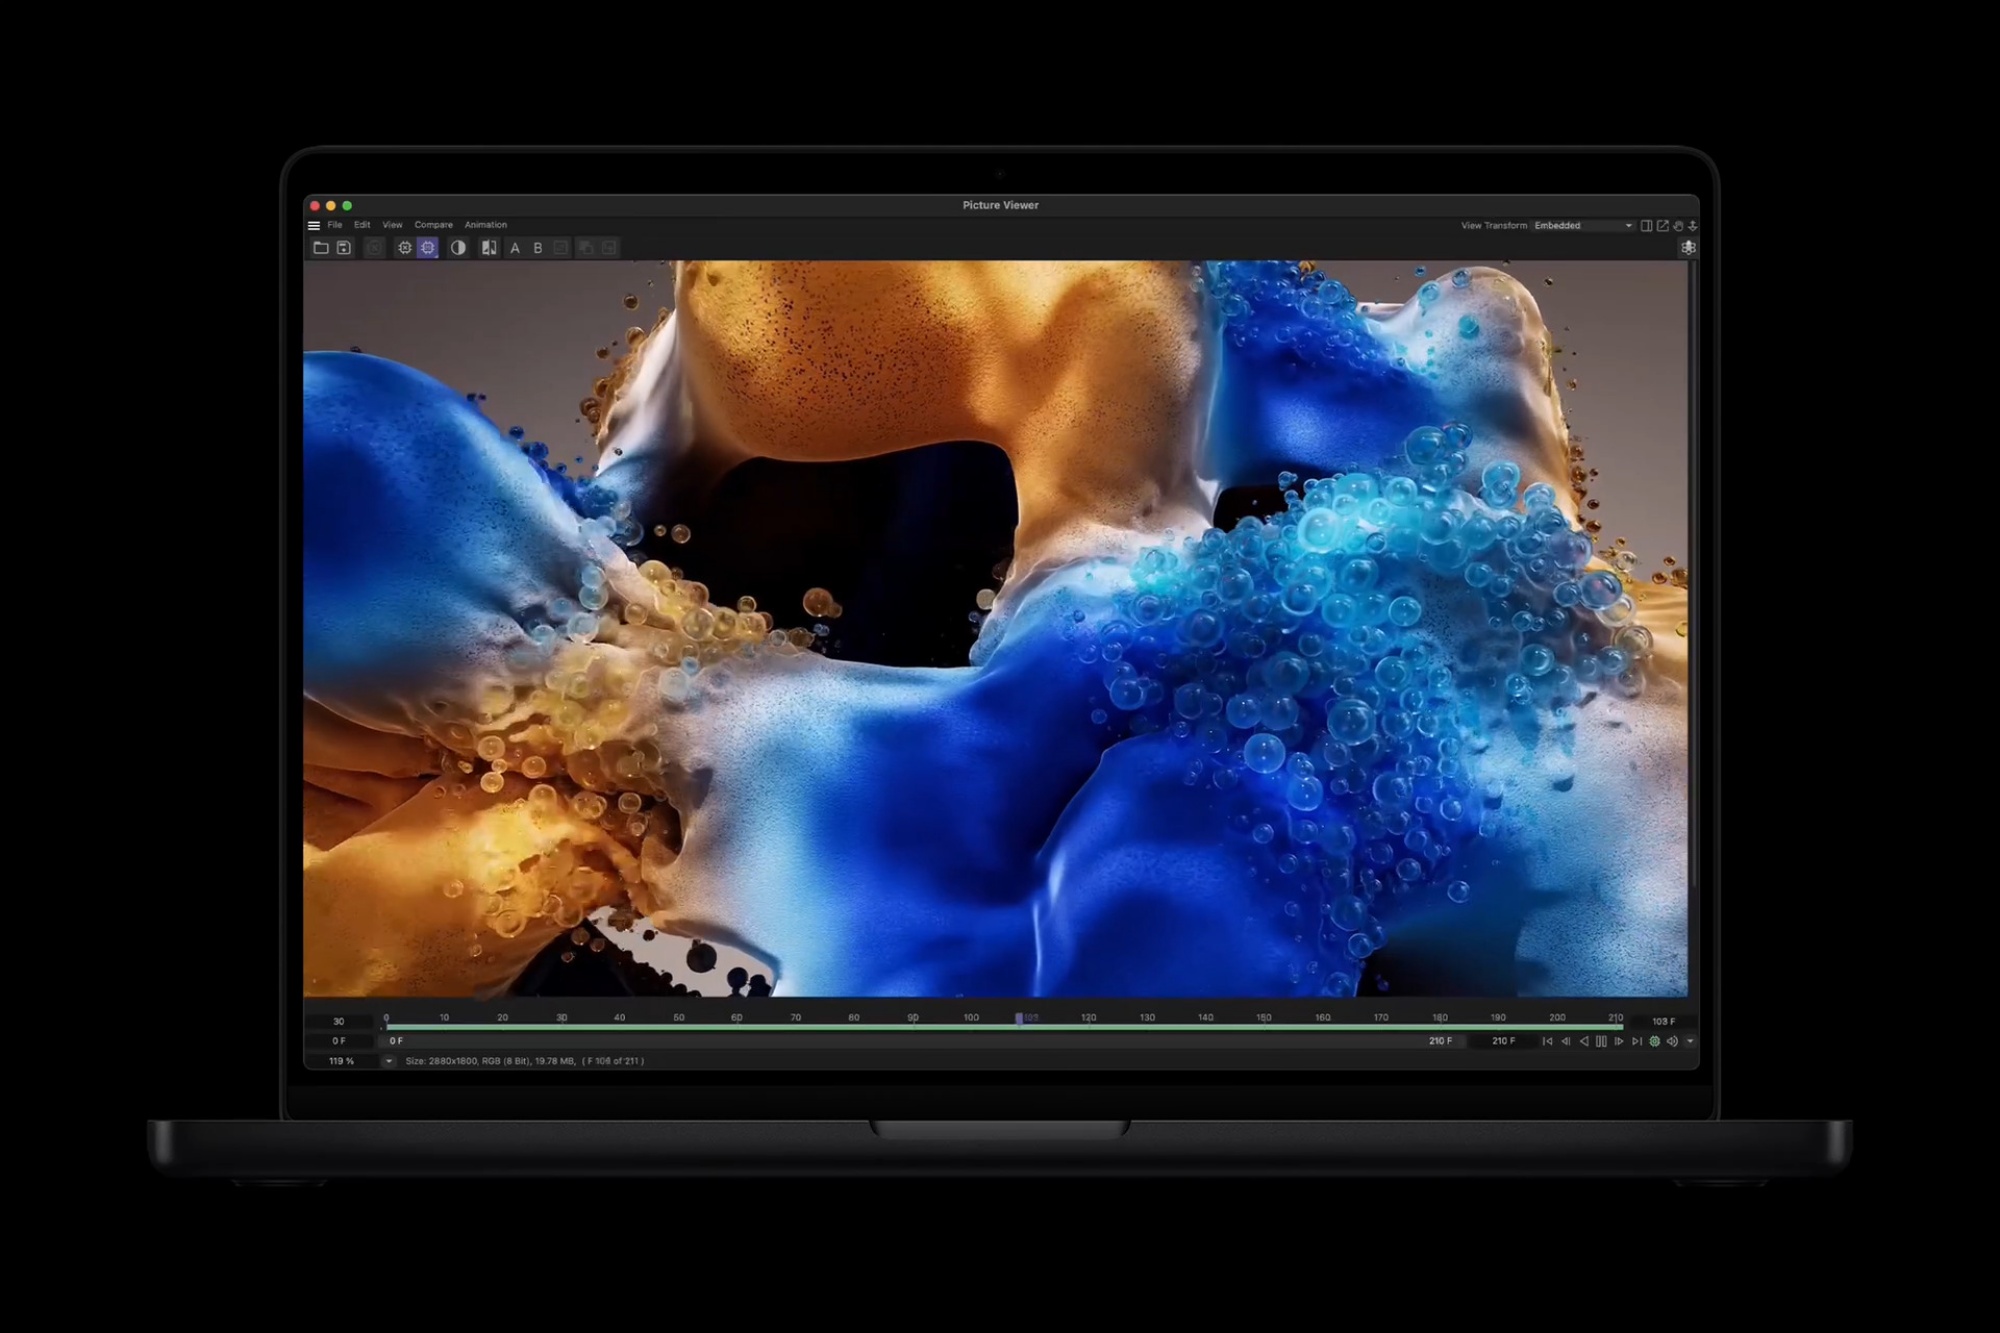Viewport: 2000px width, 1333px height.
Task: Click the node icon below the toolbar
Action: point(1689,248)
